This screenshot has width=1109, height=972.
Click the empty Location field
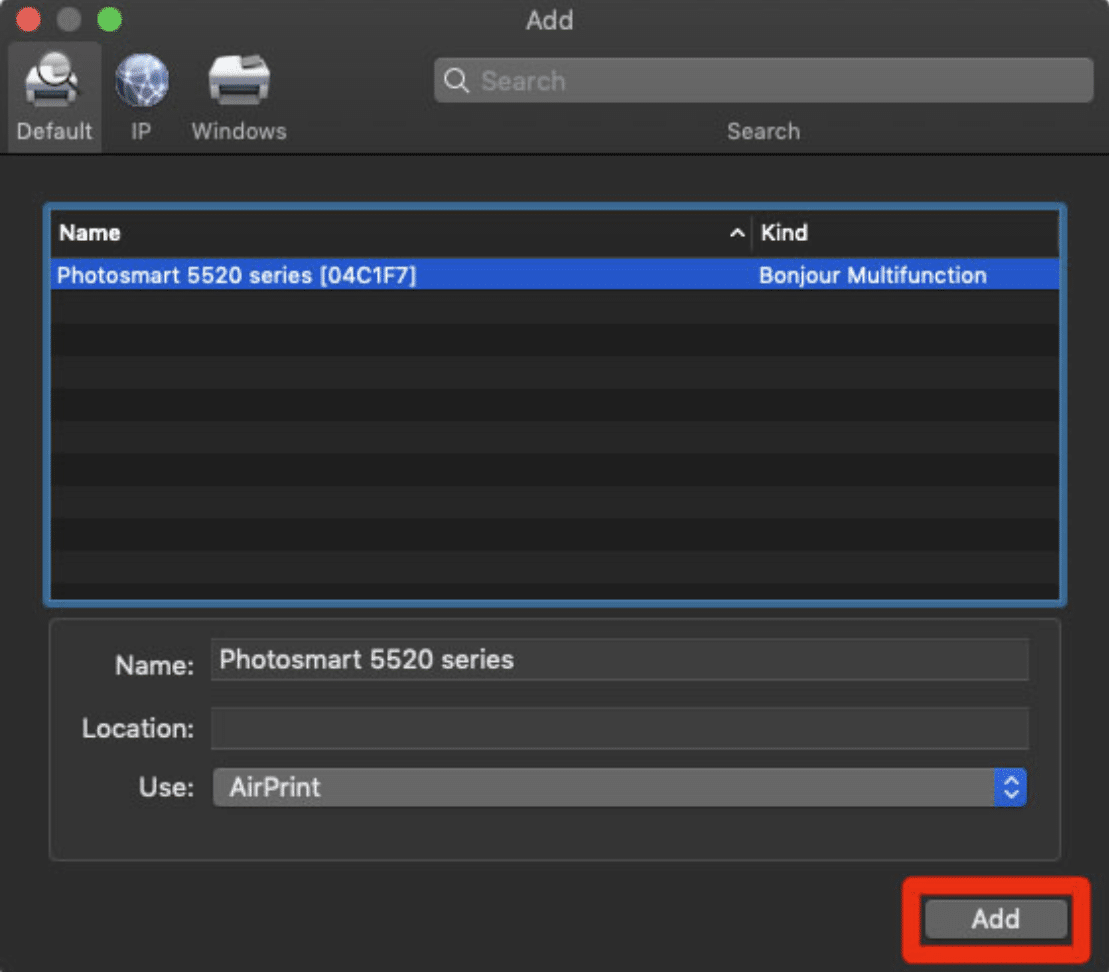click(x=620, y=728)
